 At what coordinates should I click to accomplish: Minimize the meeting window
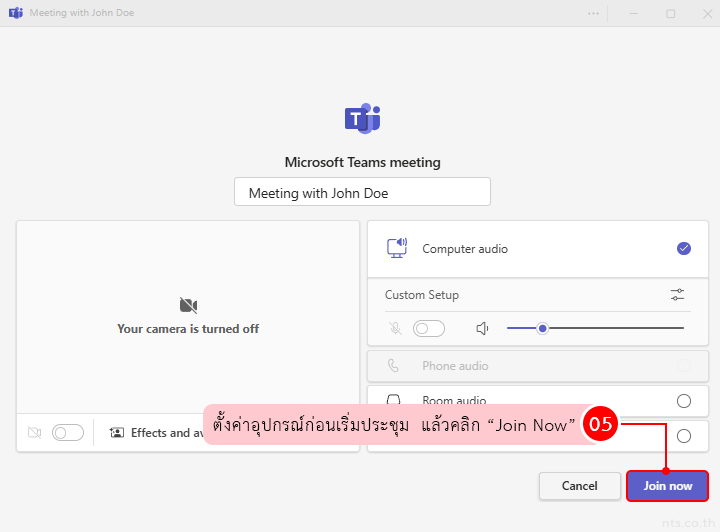[x=634, y=13]
